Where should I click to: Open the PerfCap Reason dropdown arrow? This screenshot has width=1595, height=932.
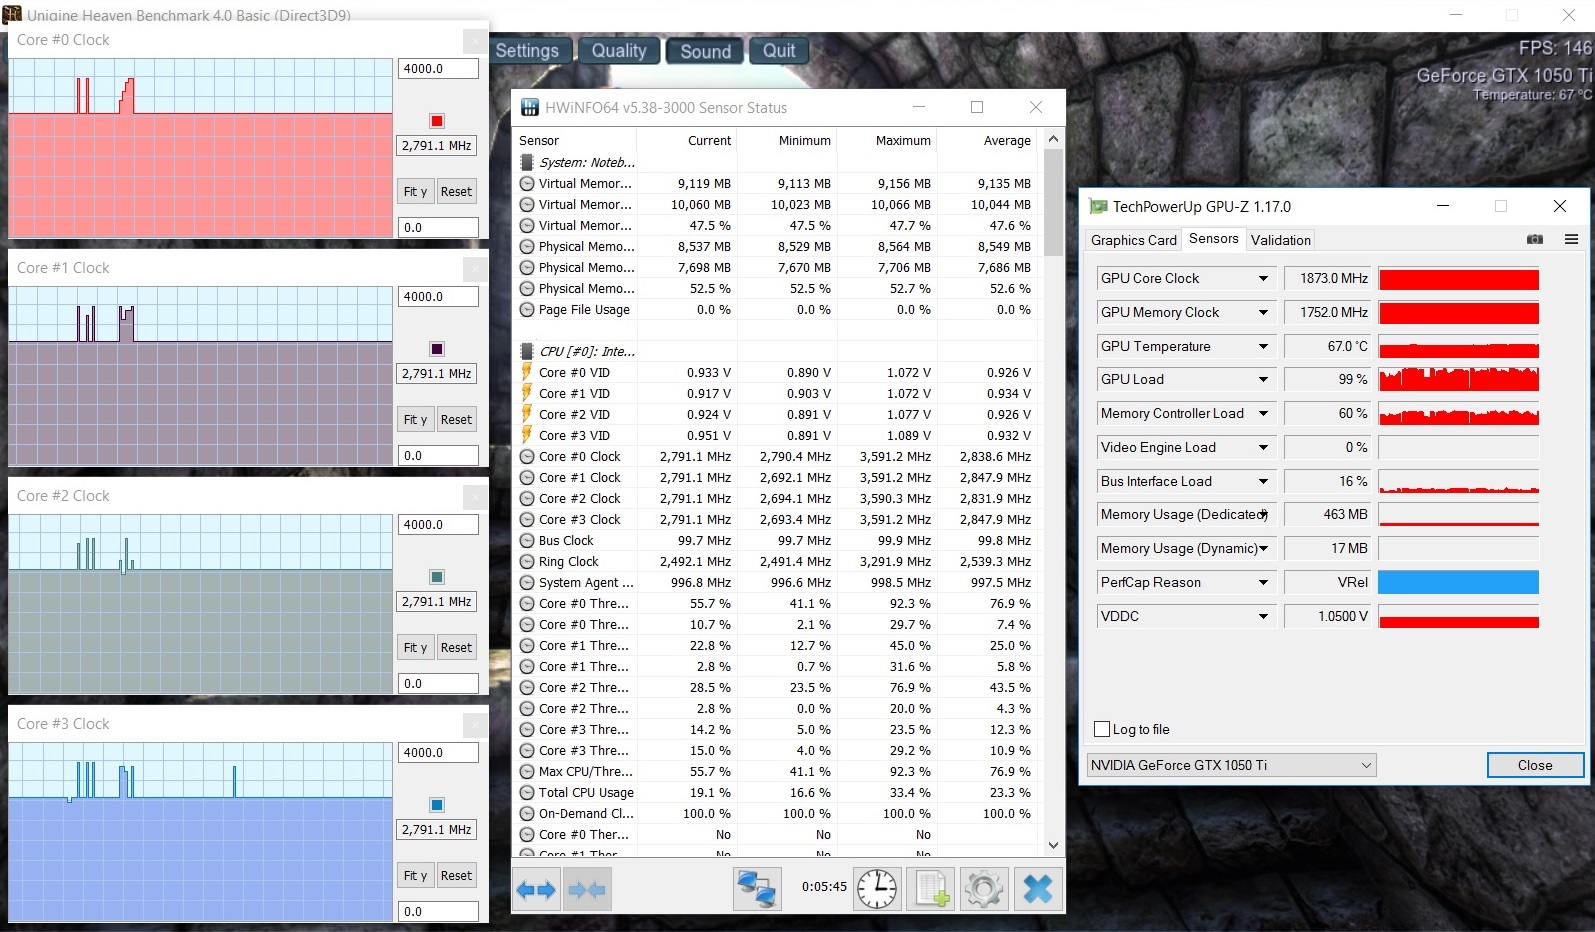[1263, 583]
